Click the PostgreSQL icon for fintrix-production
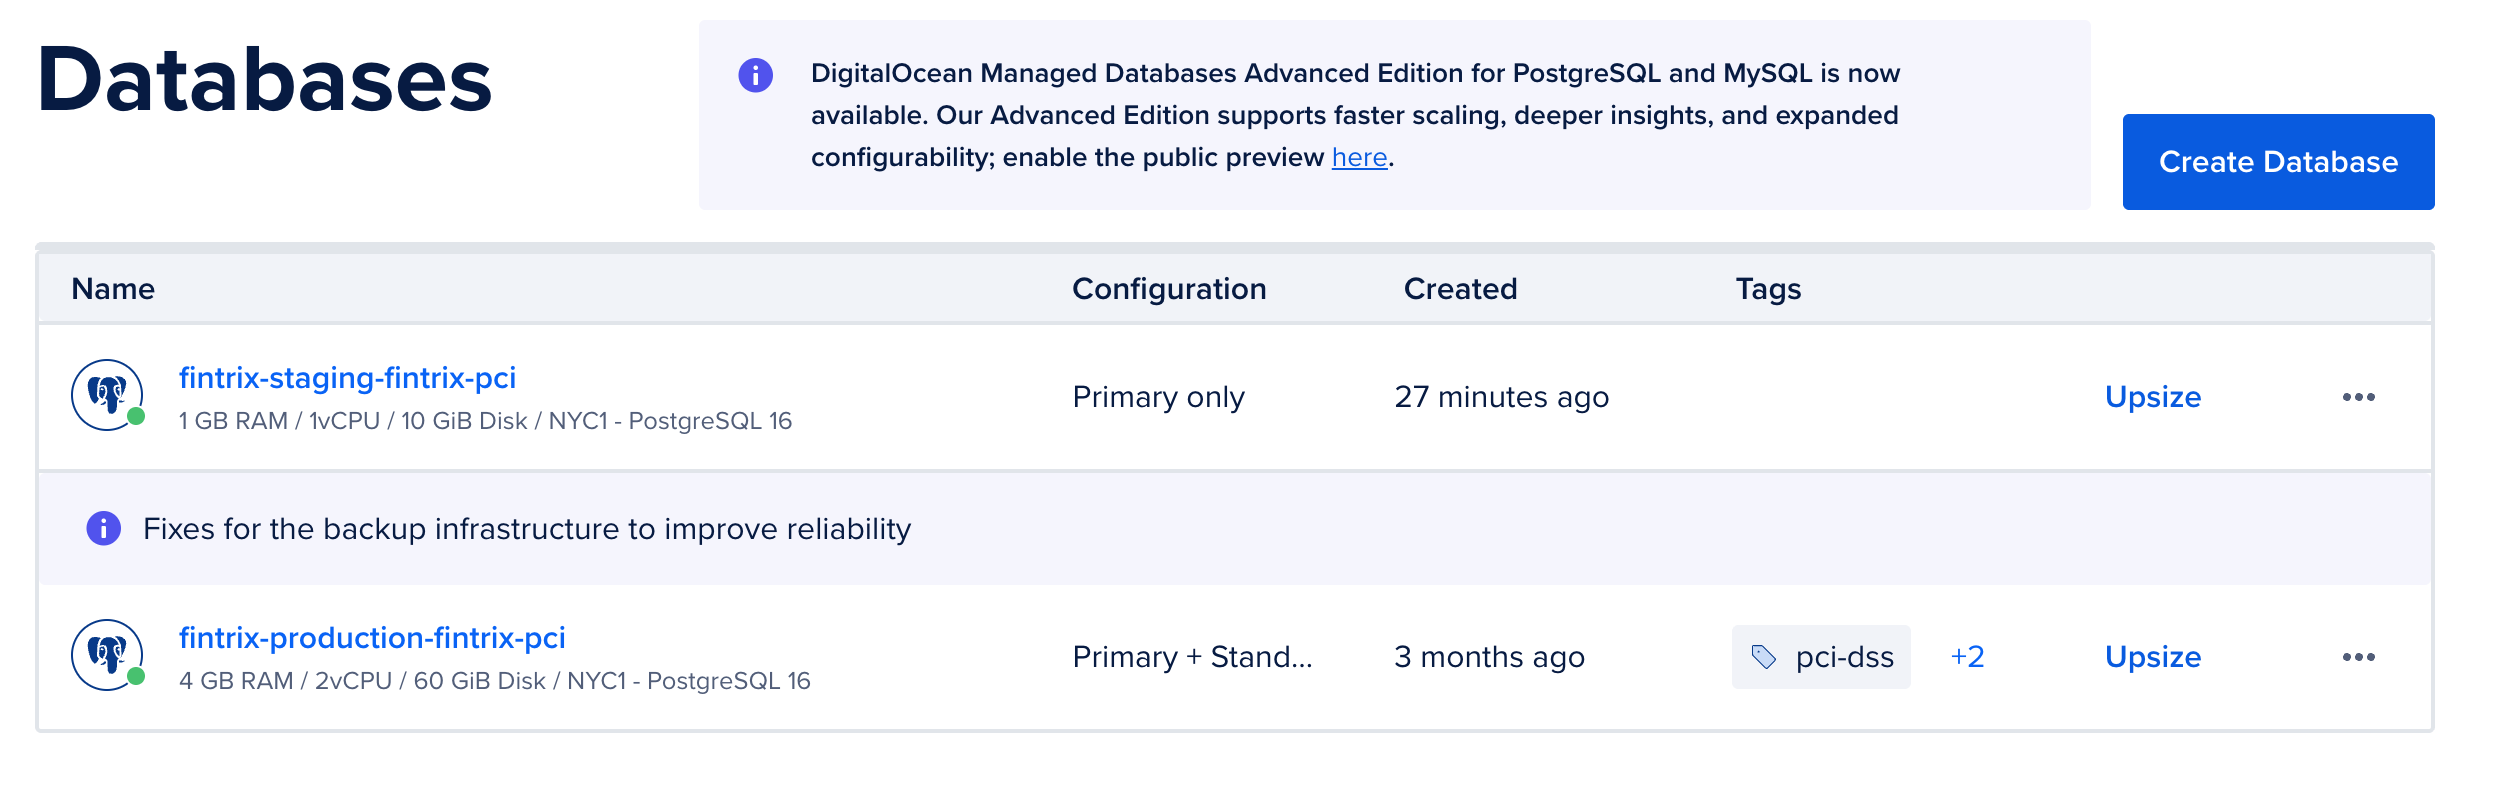The image size is (2510, 798). pyautogui.click(x=107, y=655)
